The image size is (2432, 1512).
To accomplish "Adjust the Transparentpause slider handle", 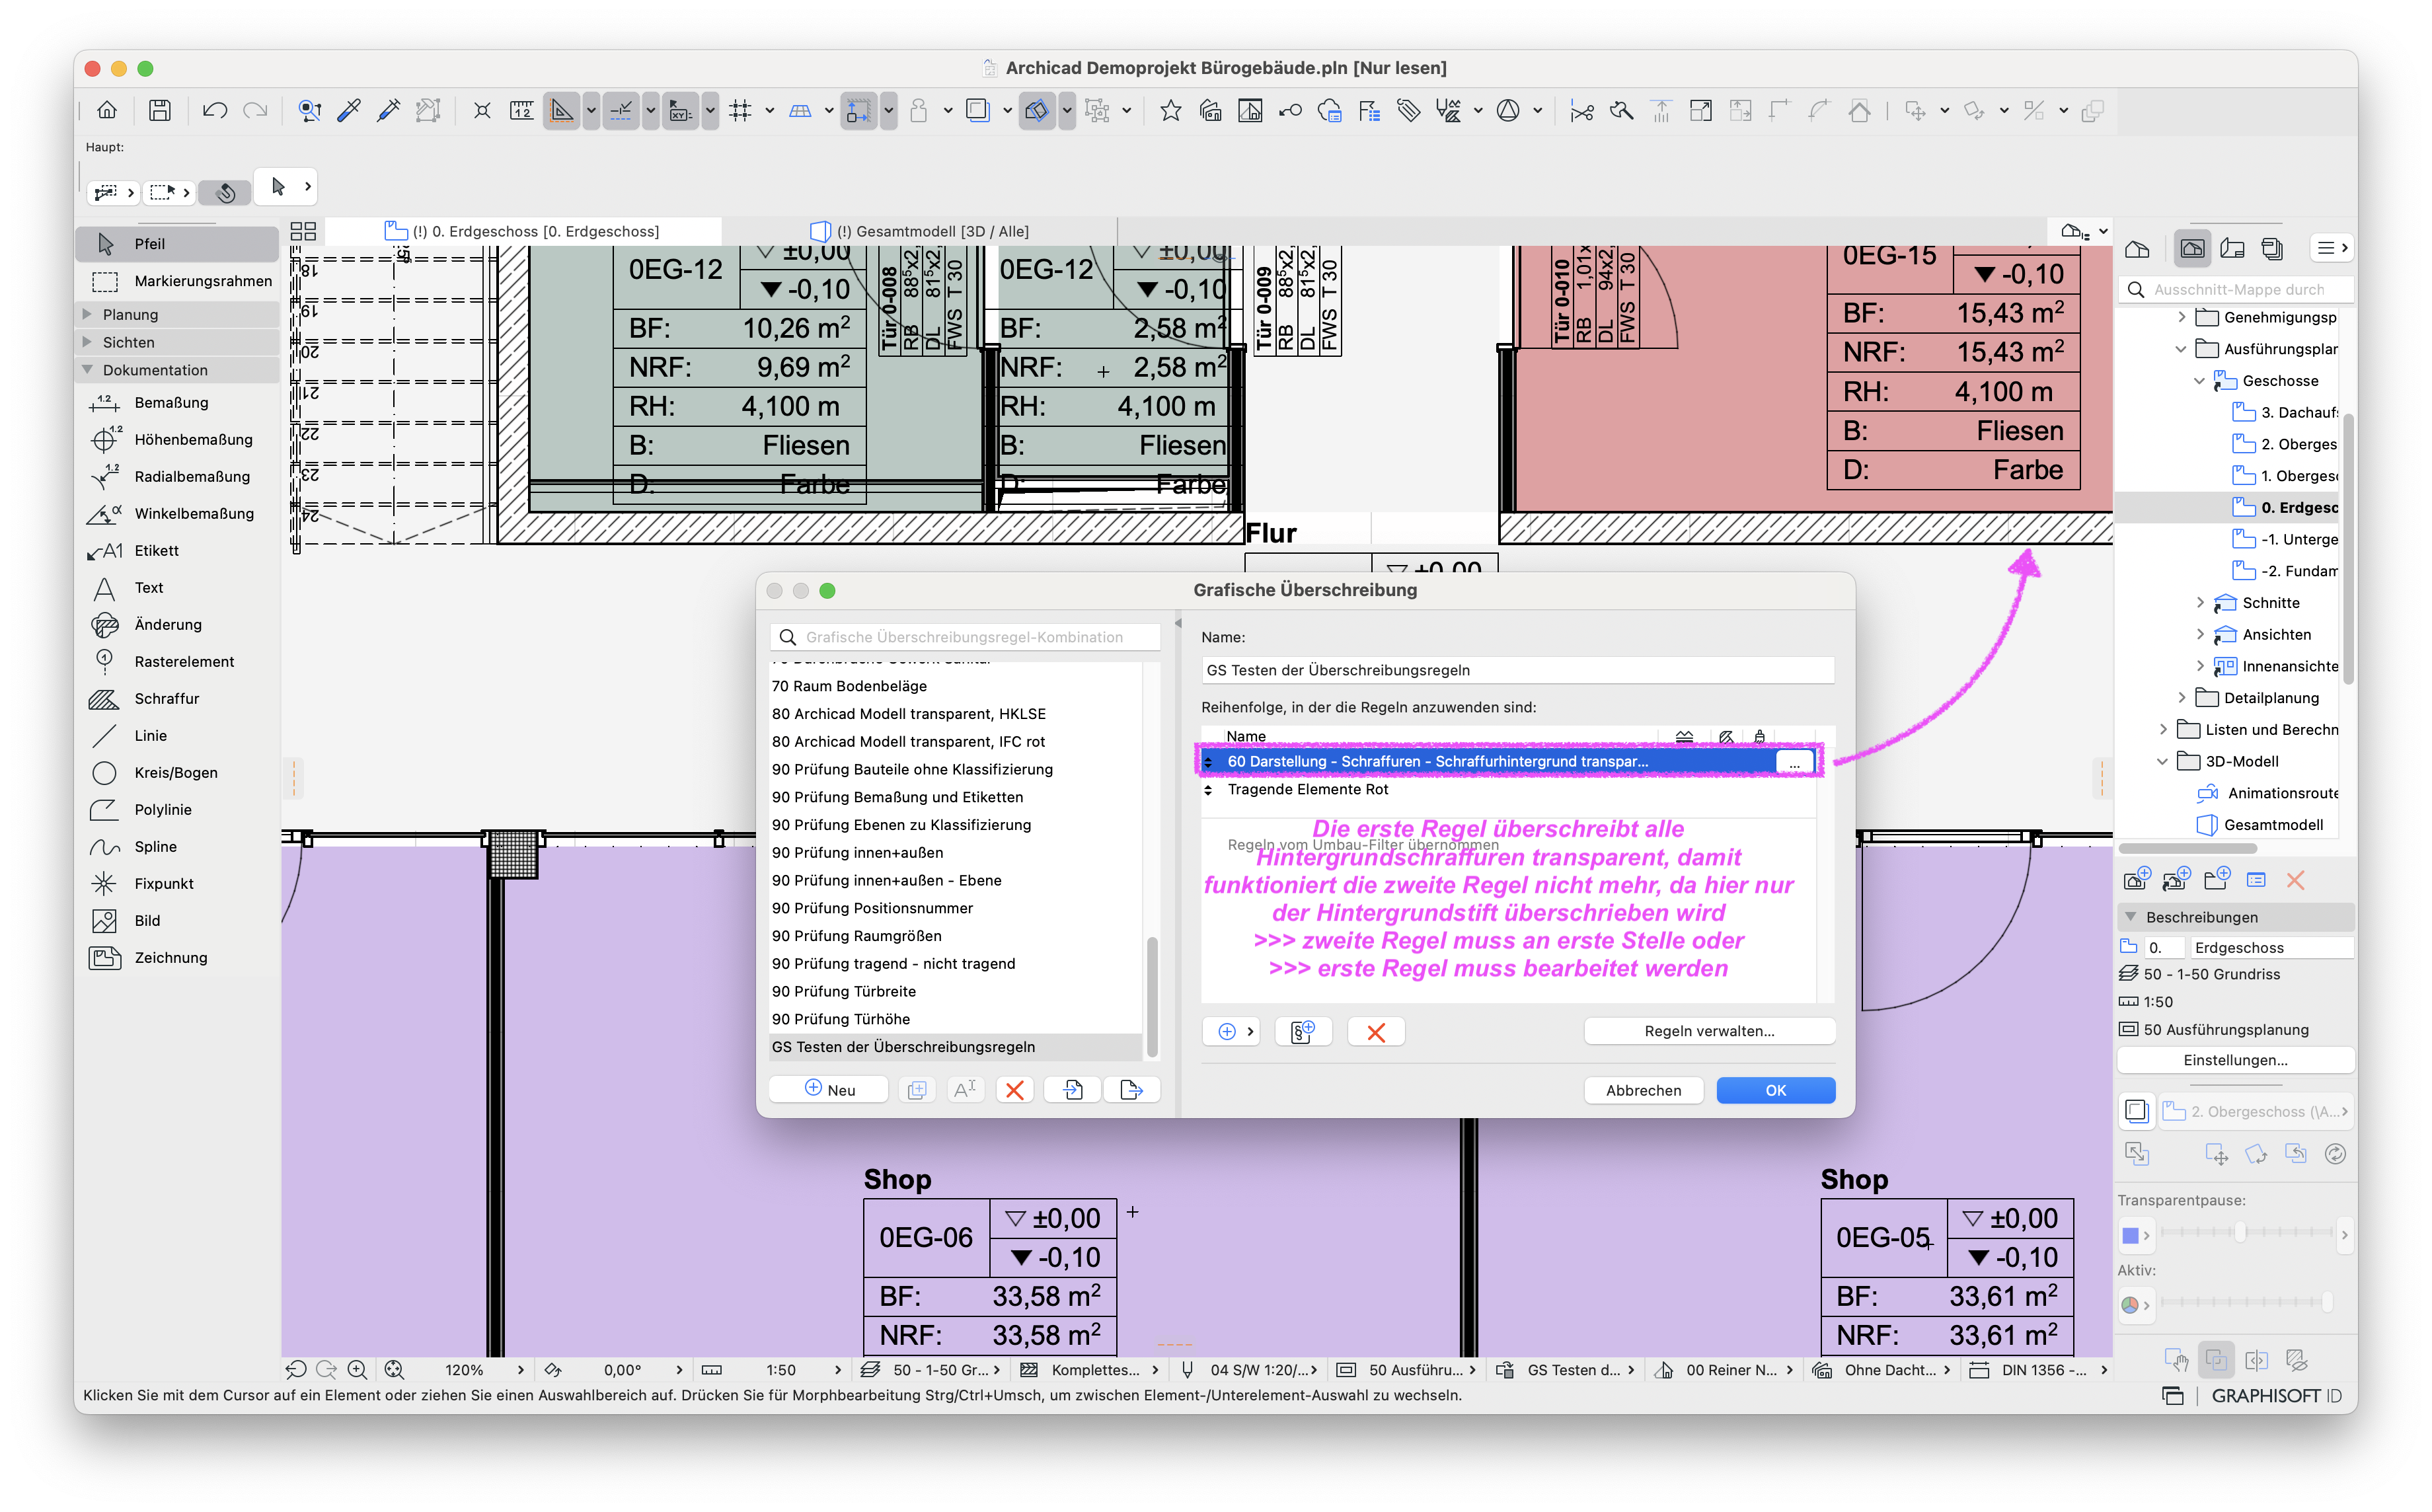I will 2240,1233.
